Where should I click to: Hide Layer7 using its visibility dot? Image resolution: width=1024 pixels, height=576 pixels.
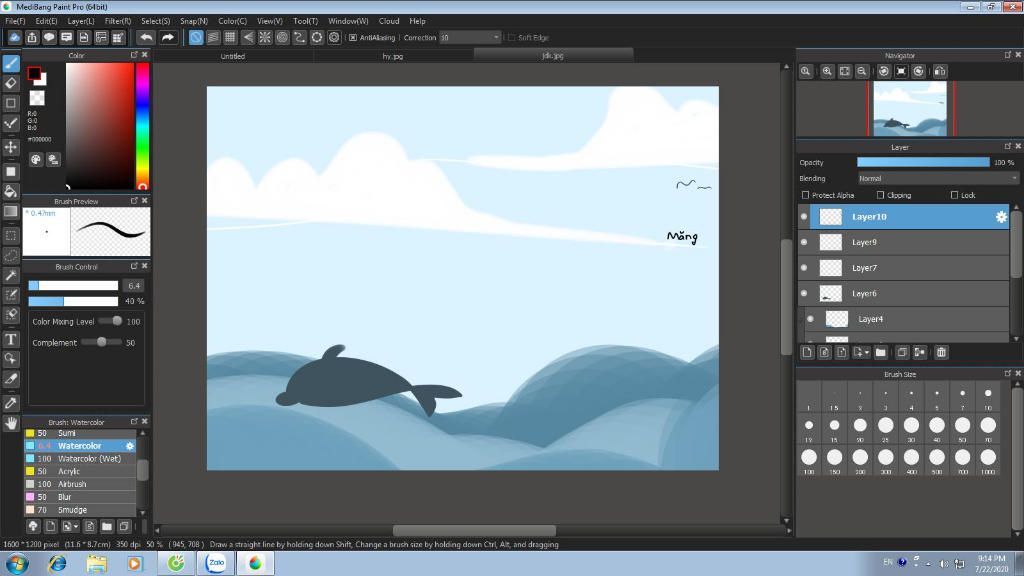click(x=804, y=268)
